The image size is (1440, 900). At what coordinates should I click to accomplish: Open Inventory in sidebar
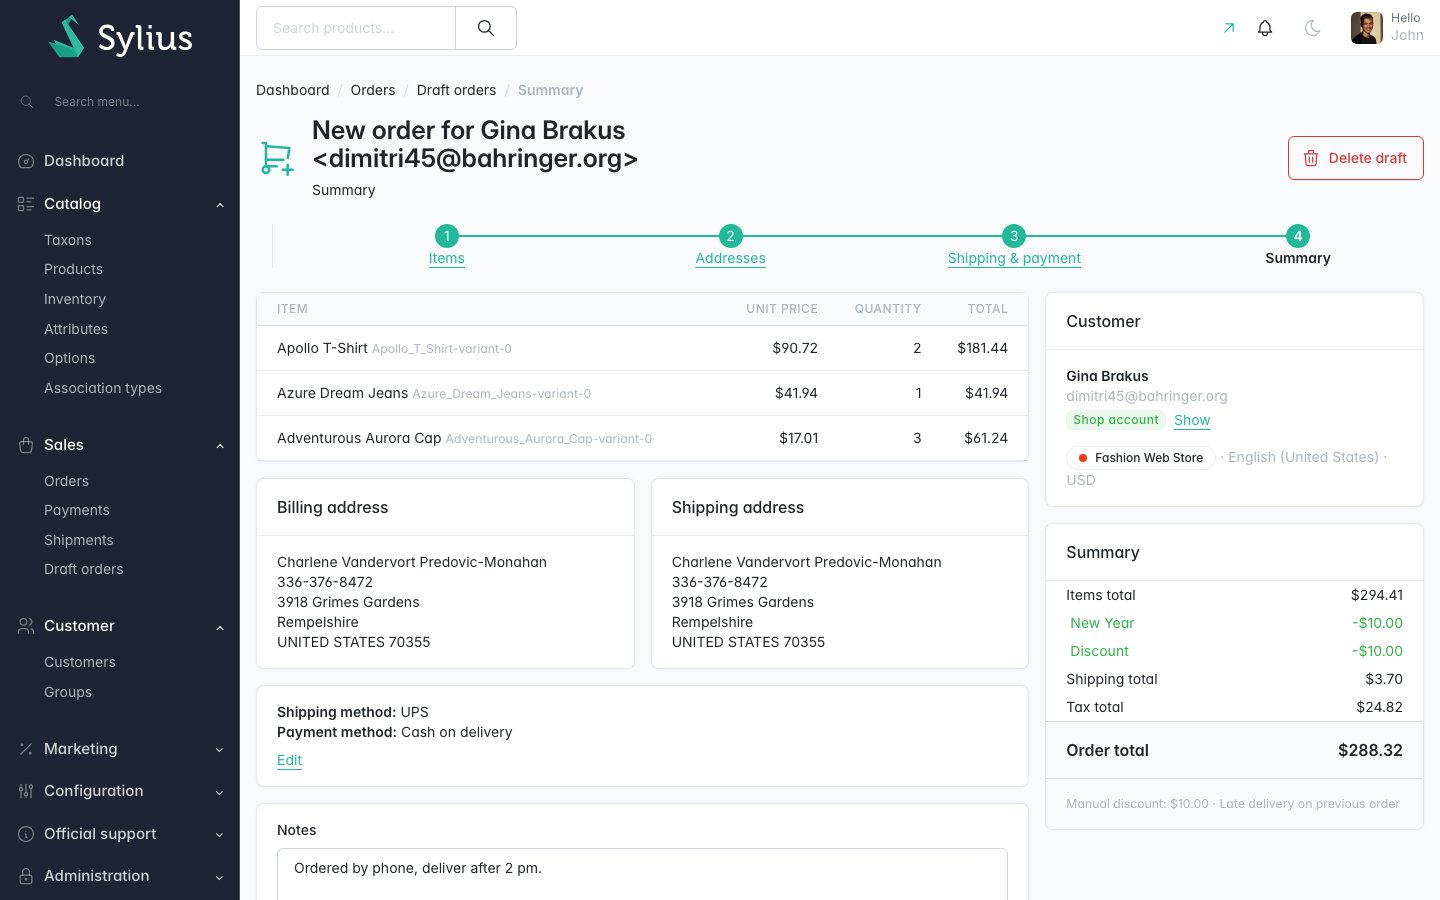[x=75, y=299]
